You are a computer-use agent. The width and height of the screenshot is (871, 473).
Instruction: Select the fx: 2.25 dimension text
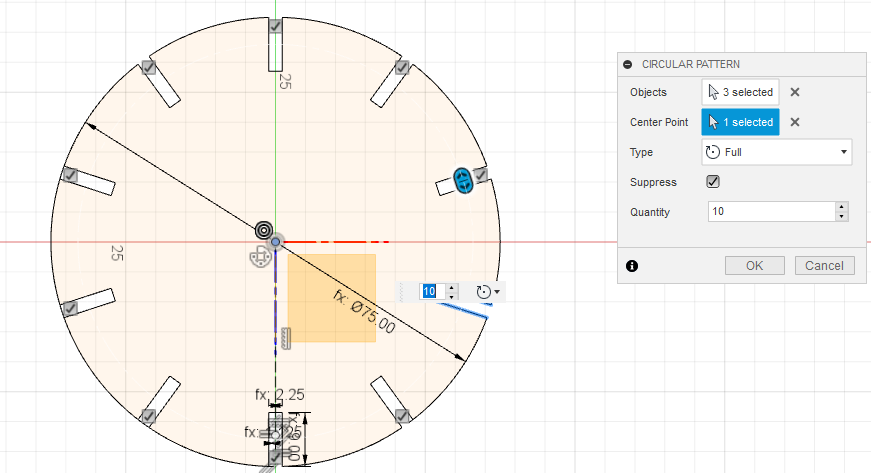point(280,395)
